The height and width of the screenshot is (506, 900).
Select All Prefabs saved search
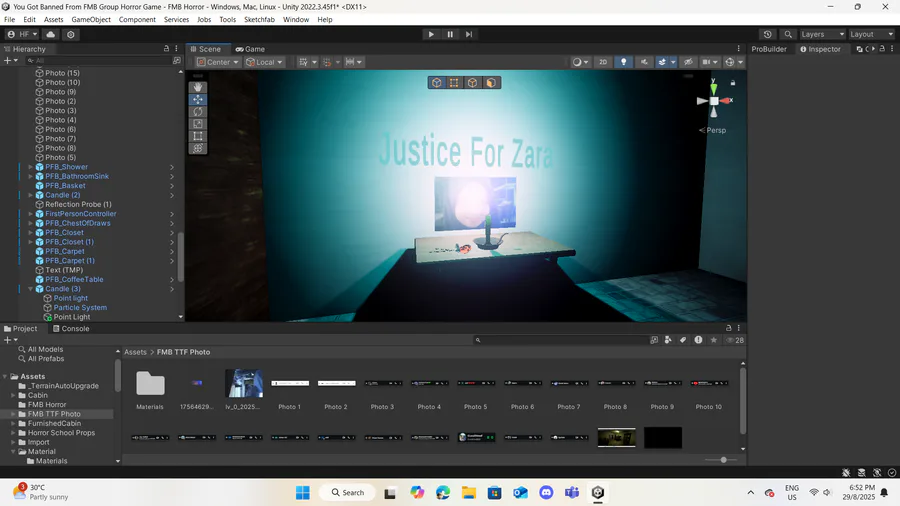click(46, 359)
